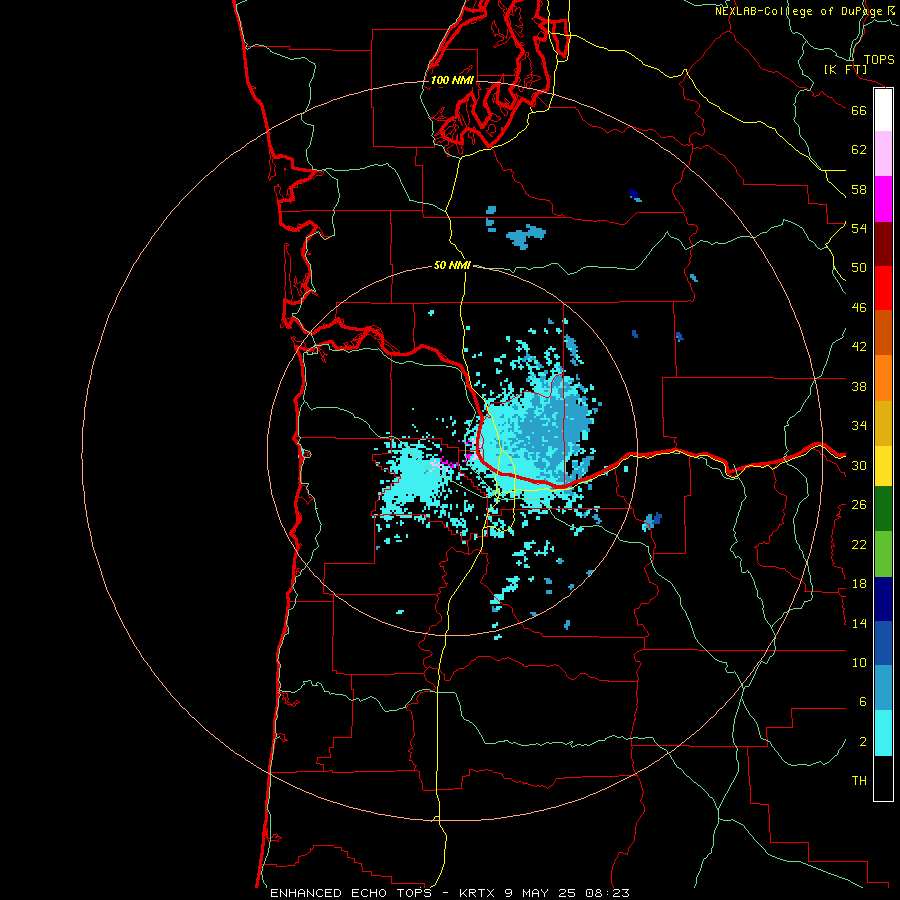Click the '[K FT]' units label
This screenshot has height=900, width=900.
click(x=845, y=70)
